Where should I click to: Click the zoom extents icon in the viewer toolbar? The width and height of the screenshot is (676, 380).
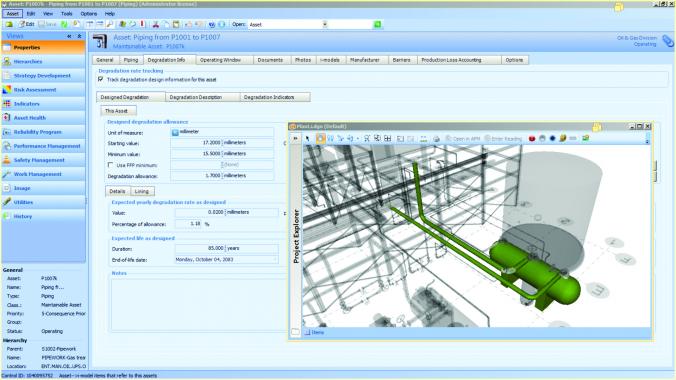click(x=367, y=138)
